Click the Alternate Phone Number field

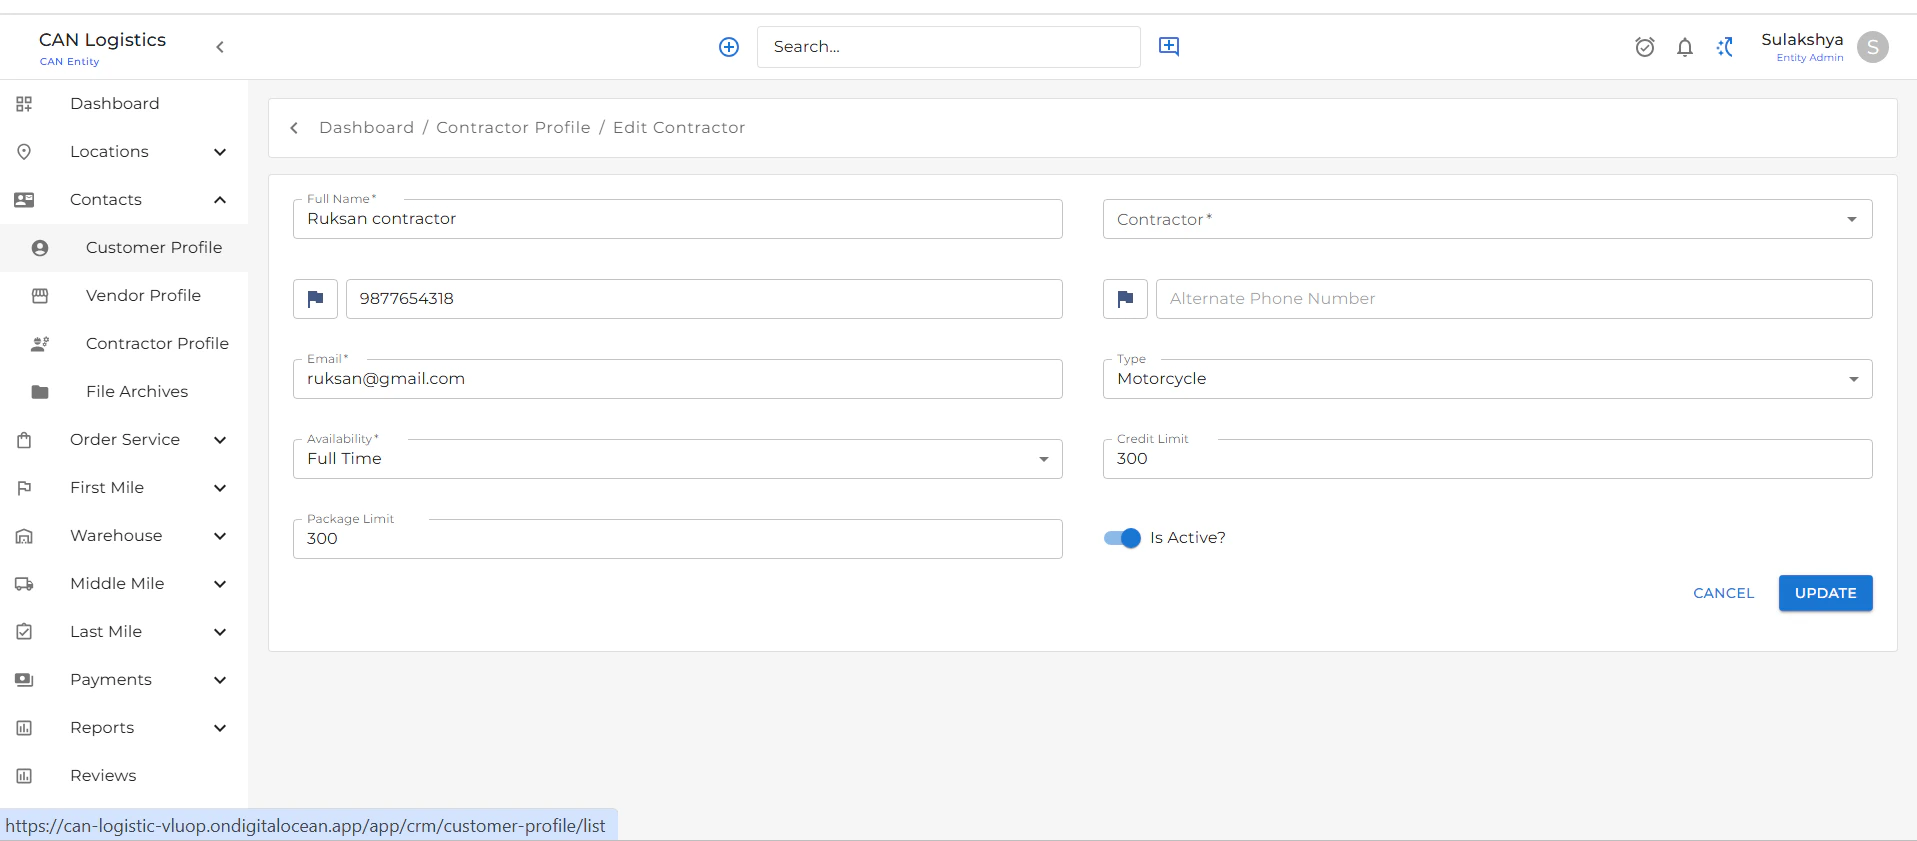coord(1514,299)
